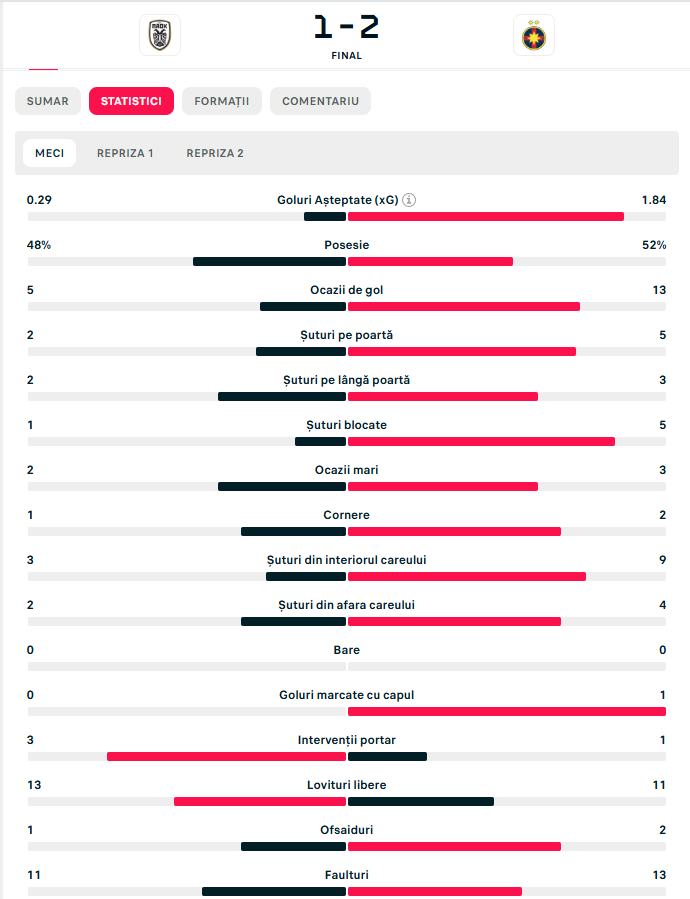Click the FCSB team crest
Viewport: 690px width, 899px height.
(x=535, y=36)
